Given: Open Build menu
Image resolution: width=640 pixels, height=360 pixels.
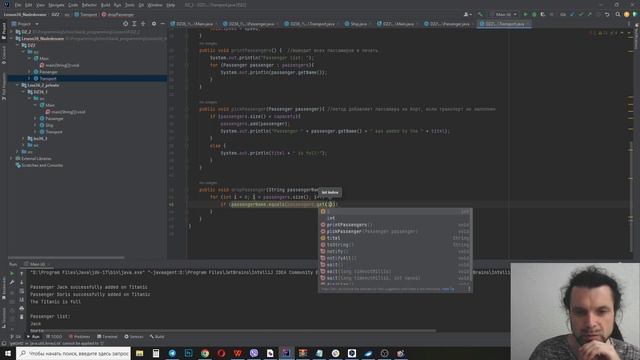Looking at the screenshot, I should point(105,5).
